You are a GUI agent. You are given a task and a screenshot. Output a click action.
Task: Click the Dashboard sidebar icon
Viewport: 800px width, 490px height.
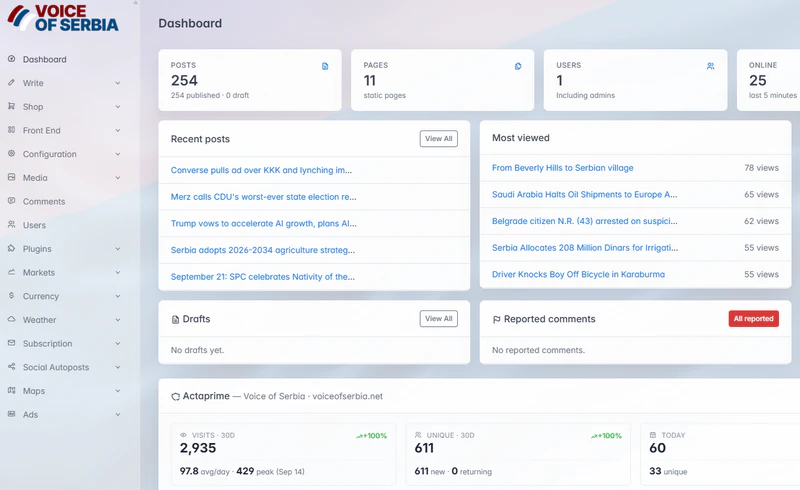[11, 59]
